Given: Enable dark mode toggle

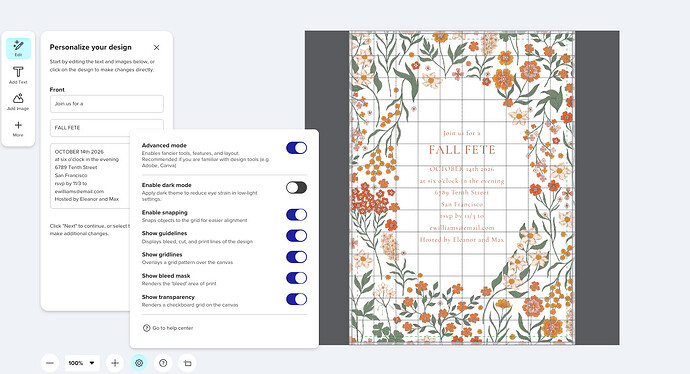Looking at the screenshot, I should point(296,188).
